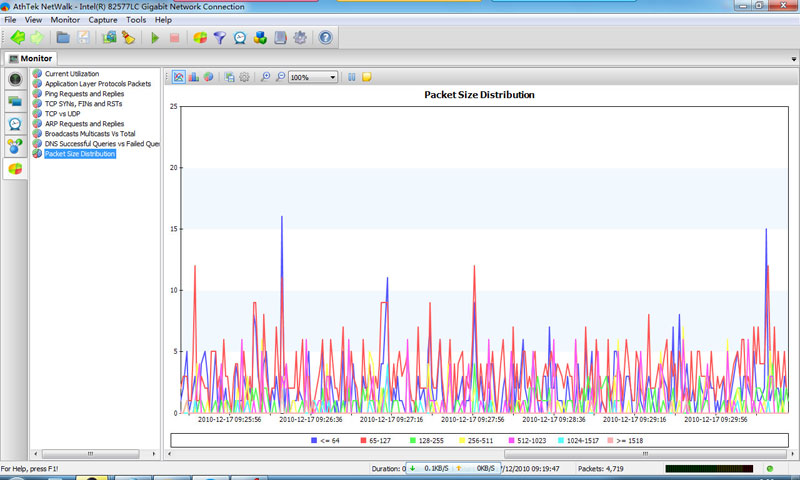Open the clock sidebar panel icon

[15, 124]
